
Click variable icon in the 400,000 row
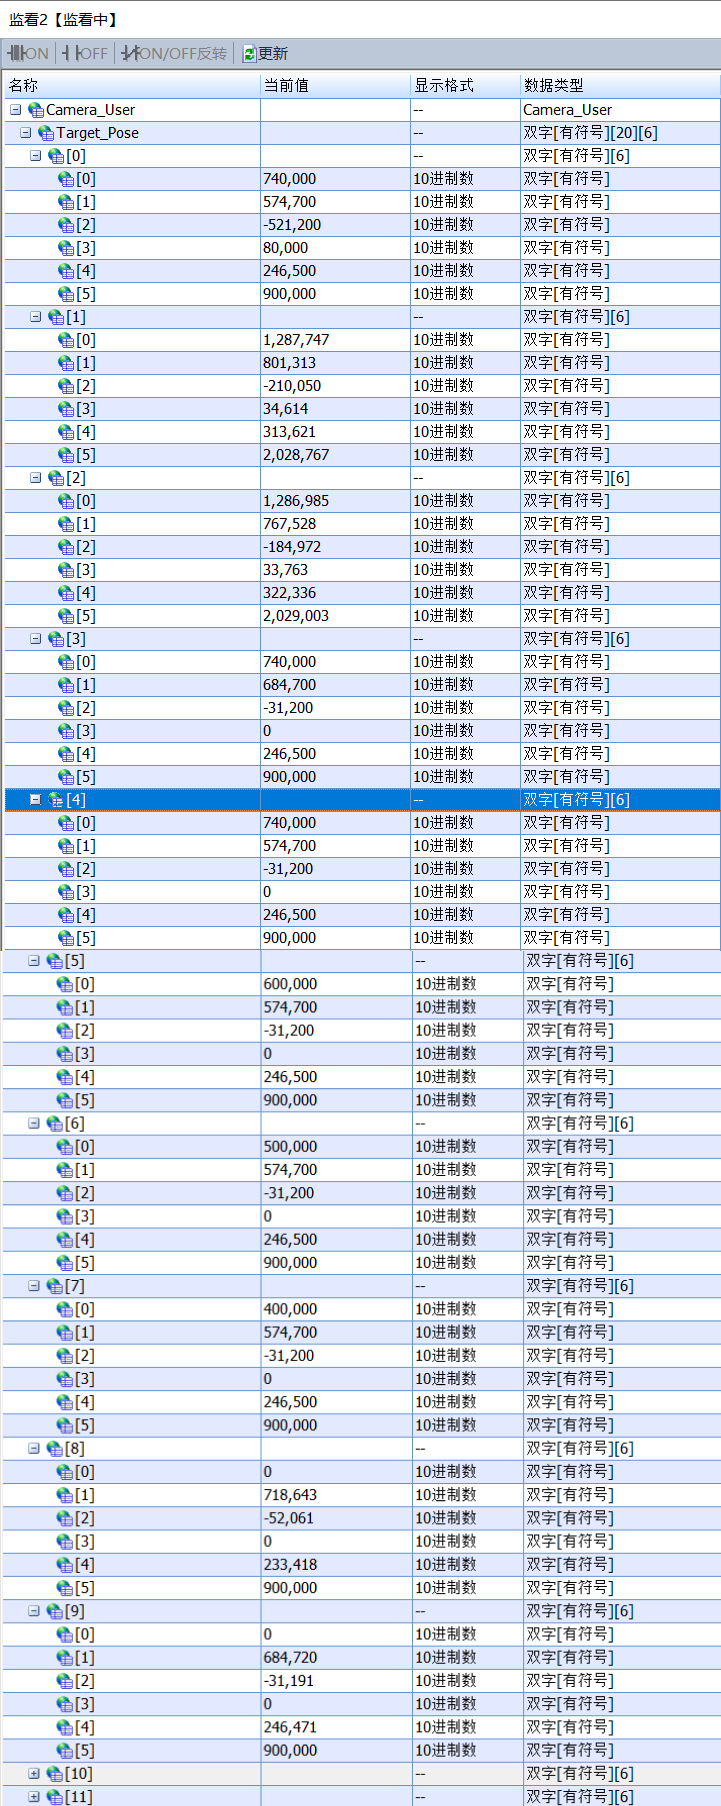coord(65,1309)
